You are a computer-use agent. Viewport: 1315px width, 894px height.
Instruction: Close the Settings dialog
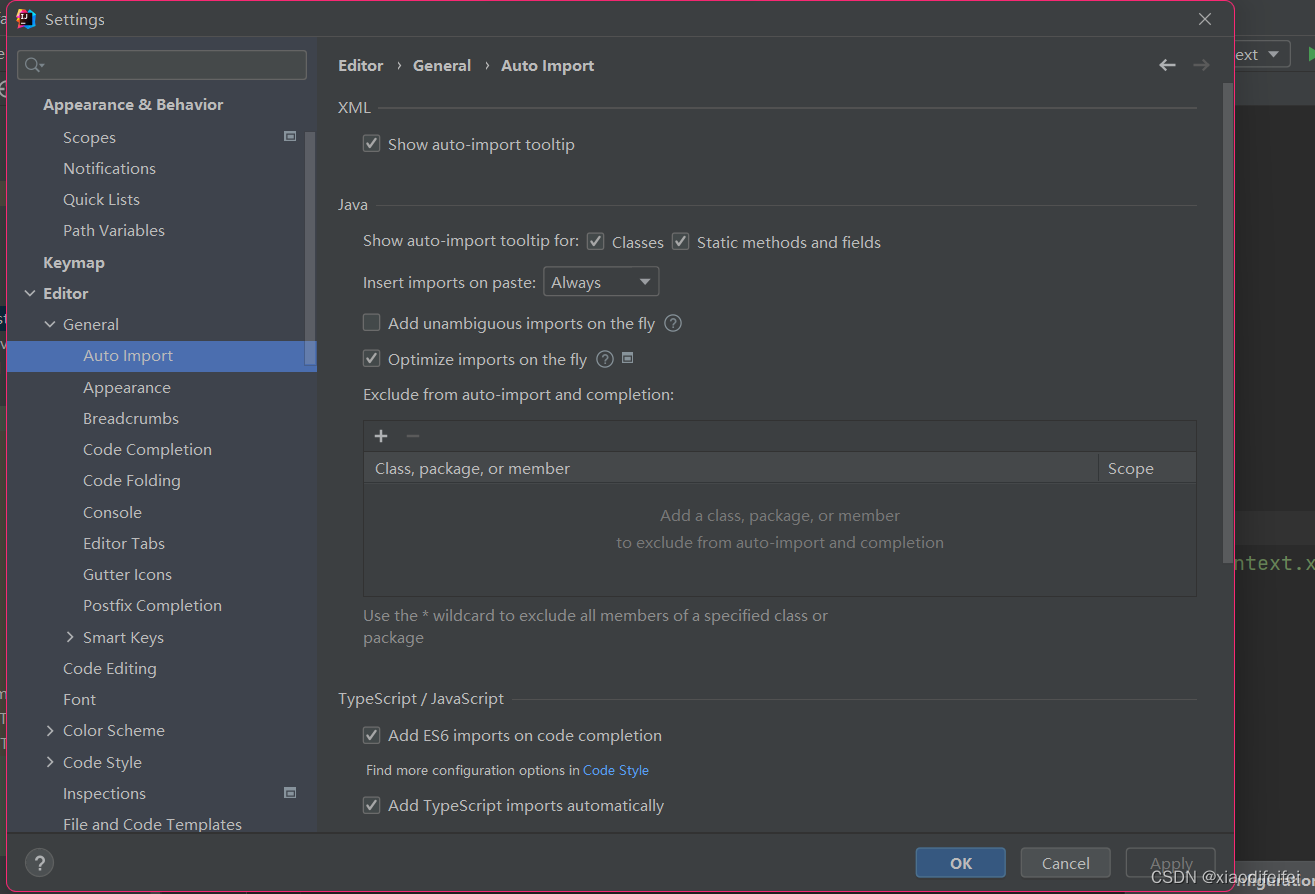pyautogui.click(x=1205, y=19)
